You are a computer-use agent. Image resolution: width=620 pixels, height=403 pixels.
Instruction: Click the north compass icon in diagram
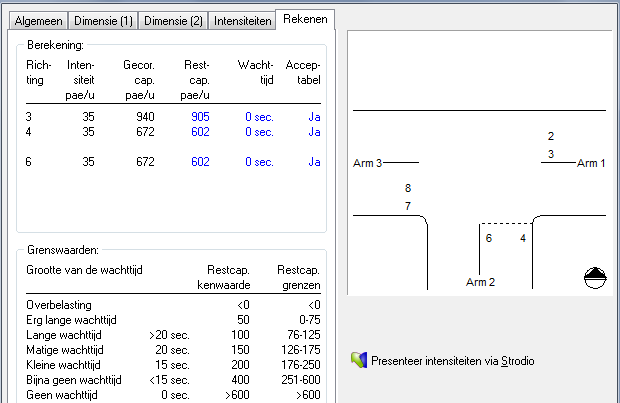click(595, 278)
